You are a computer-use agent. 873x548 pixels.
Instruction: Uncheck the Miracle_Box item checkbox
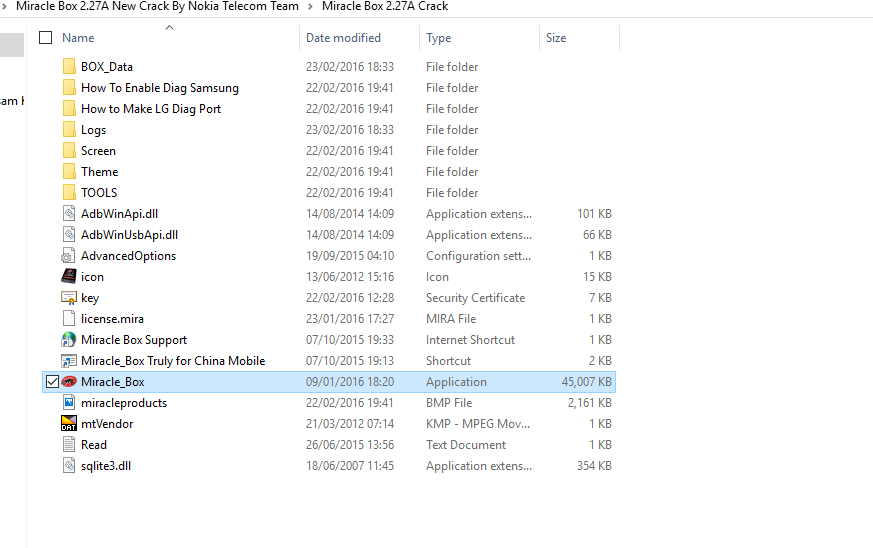coord(52,381)
